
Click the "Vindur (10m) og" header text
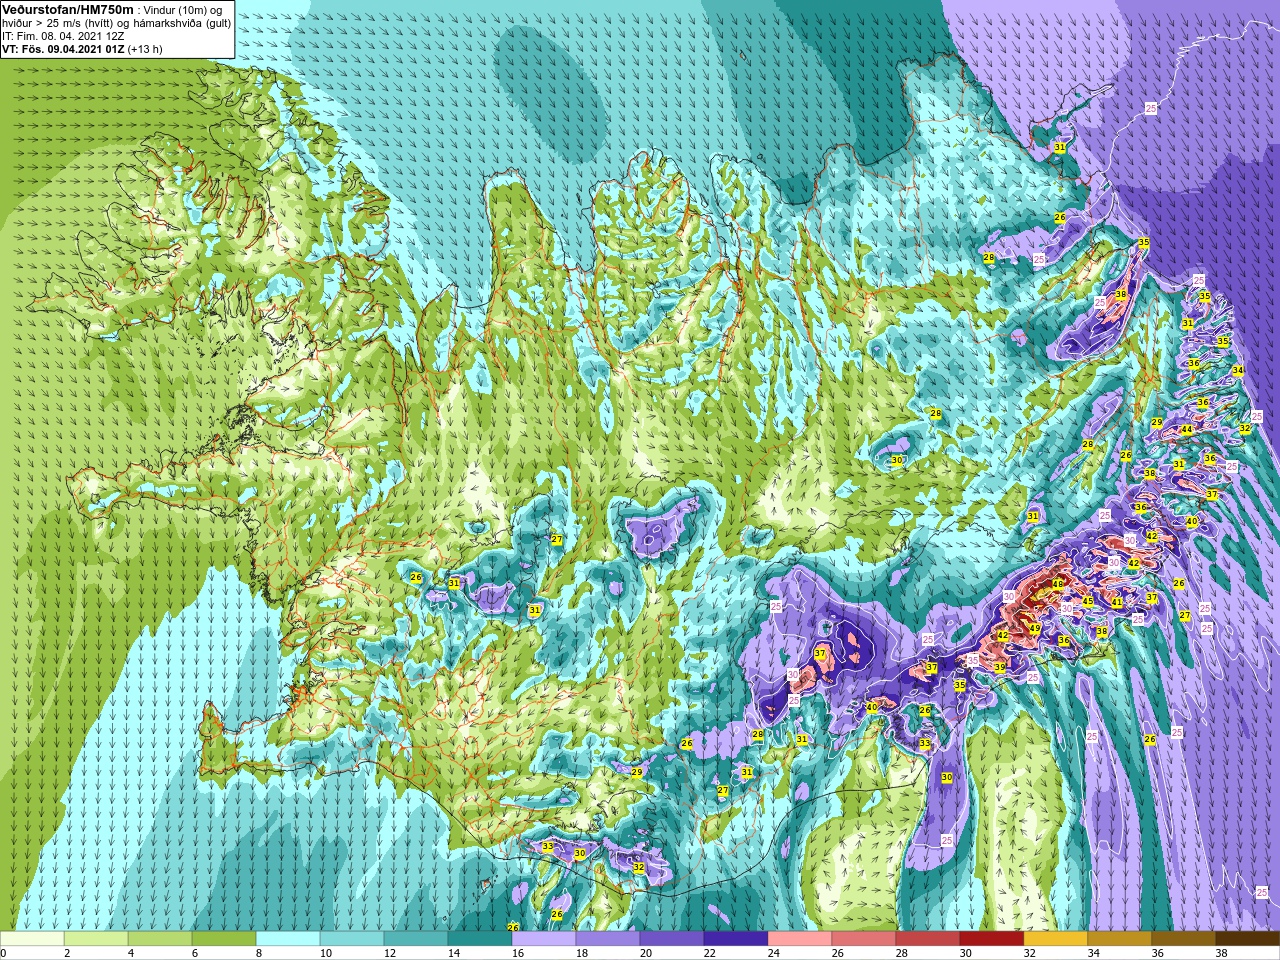184,9
